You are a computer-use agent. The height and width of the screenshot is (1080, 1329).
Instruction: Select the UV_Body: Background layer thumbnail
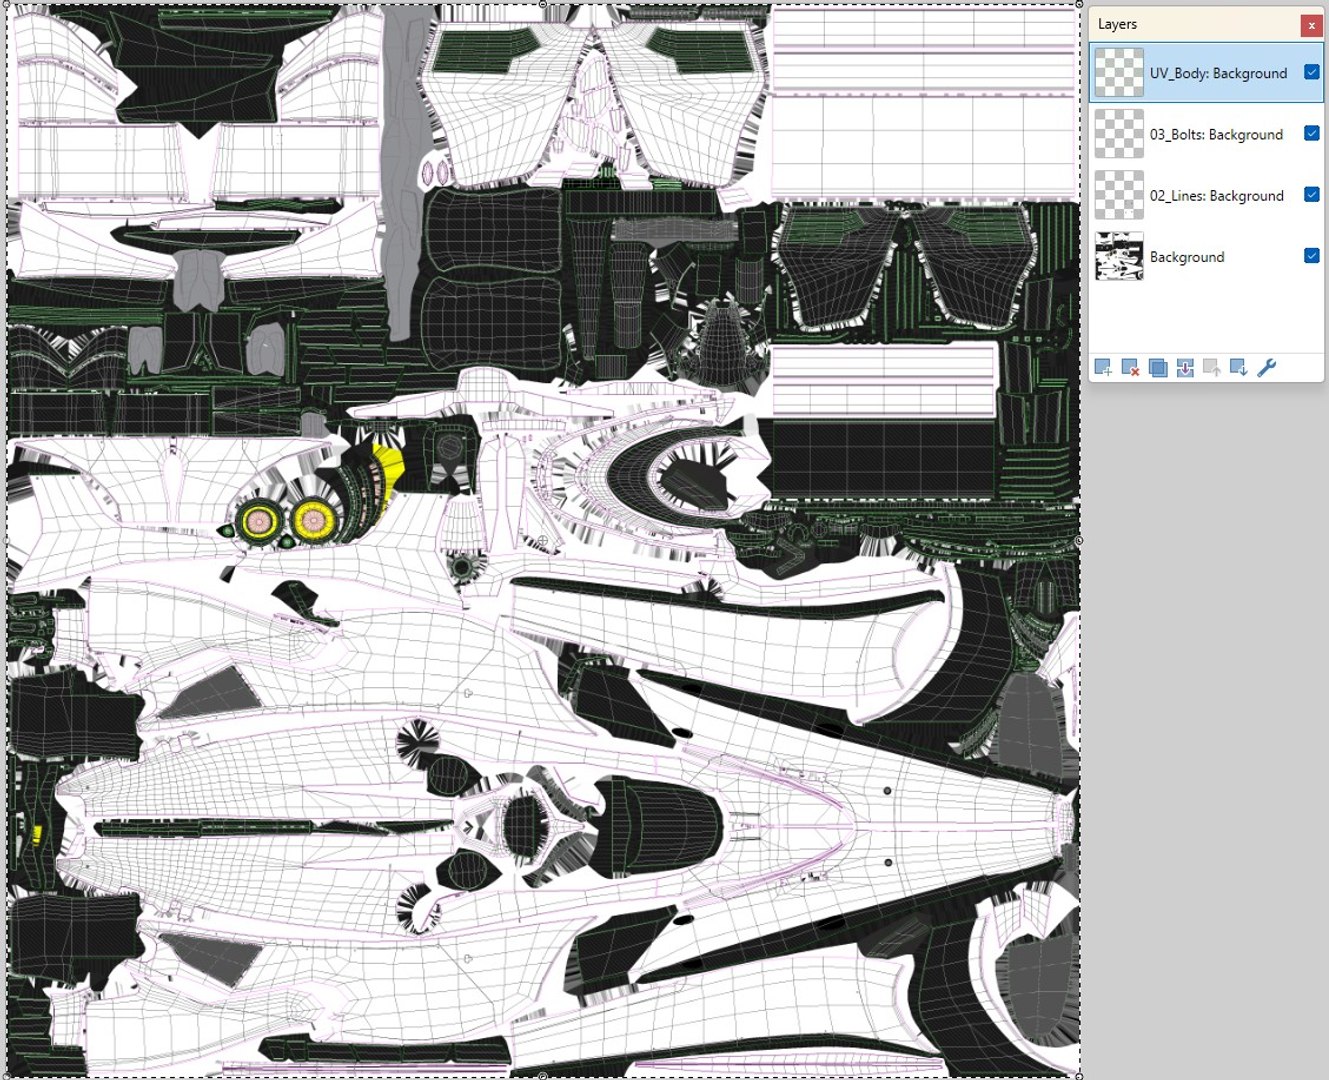1119,73
